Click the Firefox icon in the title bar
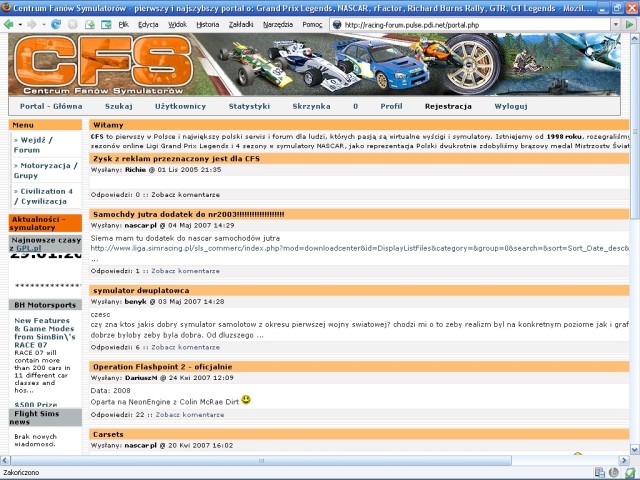The height and width of the screenshot is (480, 640). point(6,7)
